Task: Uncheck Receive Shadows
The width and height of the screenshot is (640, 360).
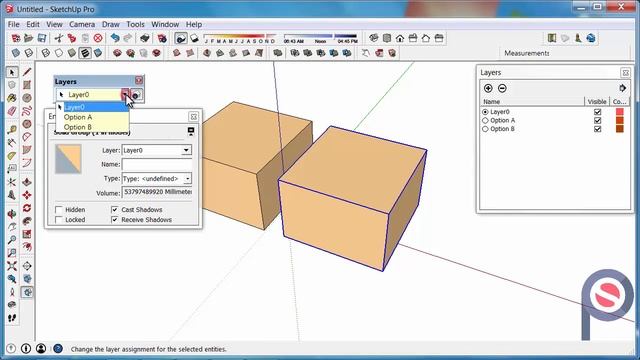Action: 114,220
